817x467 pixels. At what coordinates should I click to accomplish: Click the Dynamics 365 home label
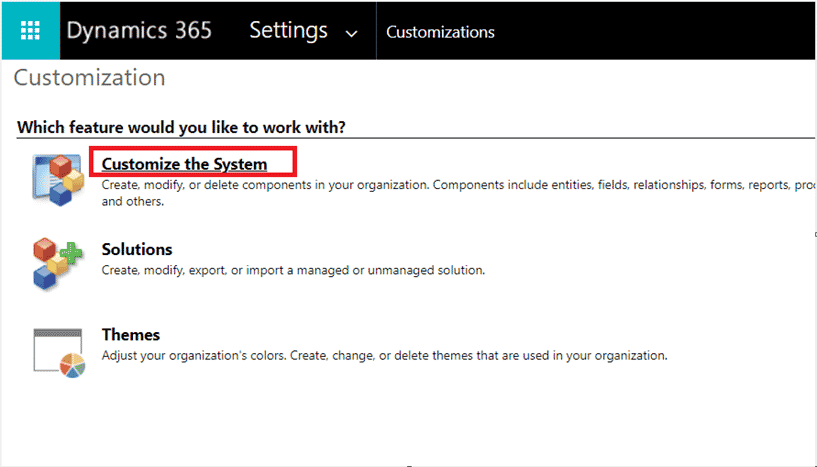coord(139,30)
